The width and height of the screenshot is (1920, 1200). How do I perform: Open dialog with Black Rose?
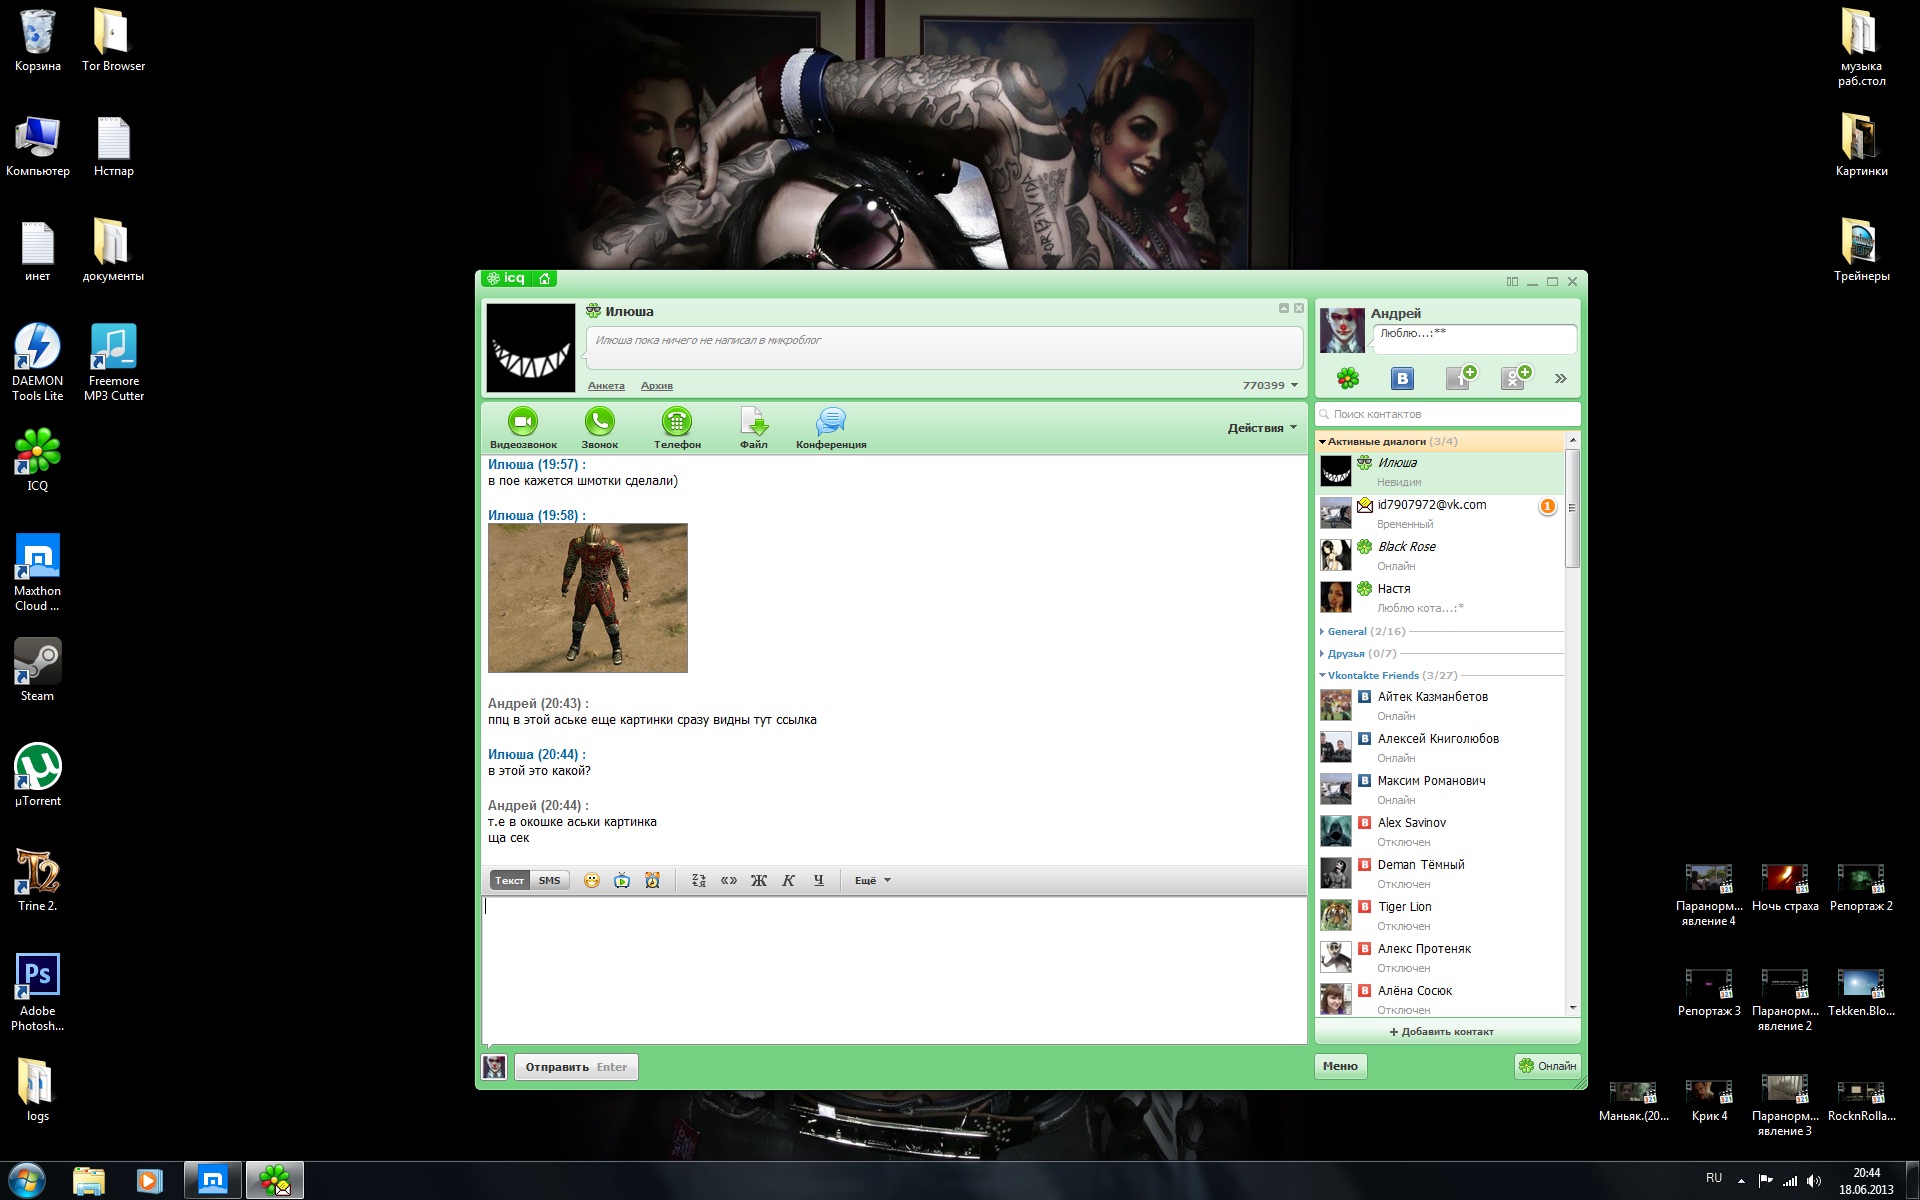pyautogui.click(x=1440, y=556)
